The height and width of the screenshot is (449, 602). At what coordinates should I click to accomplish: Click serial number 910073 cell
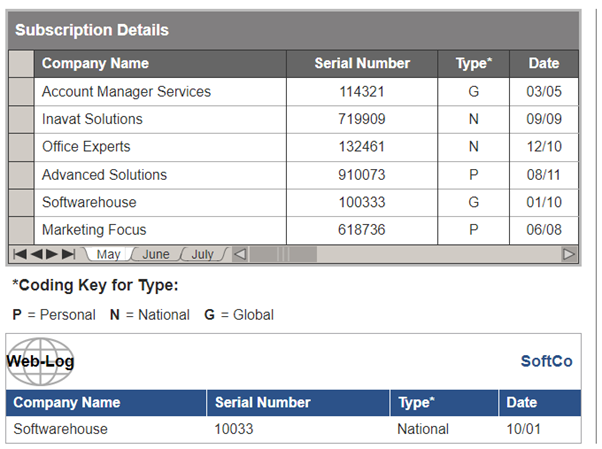tap(362, 175)
